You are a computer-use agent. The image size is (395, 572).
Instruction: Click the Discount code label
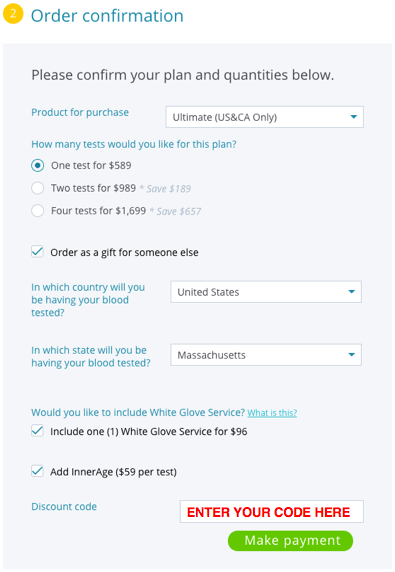[64, 507]
